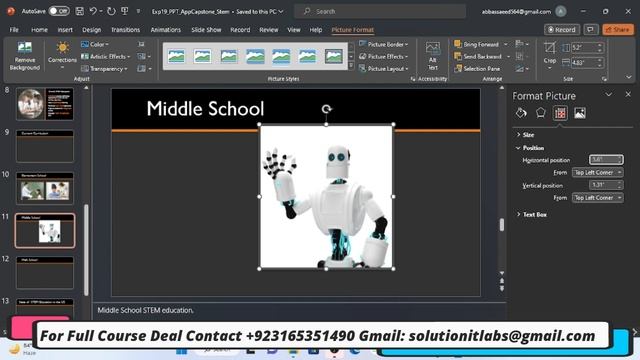The height and width of the screenshot is (360, 640).
Task: Select the first picture style thumbnail
Action: click(x=176, y=56)
